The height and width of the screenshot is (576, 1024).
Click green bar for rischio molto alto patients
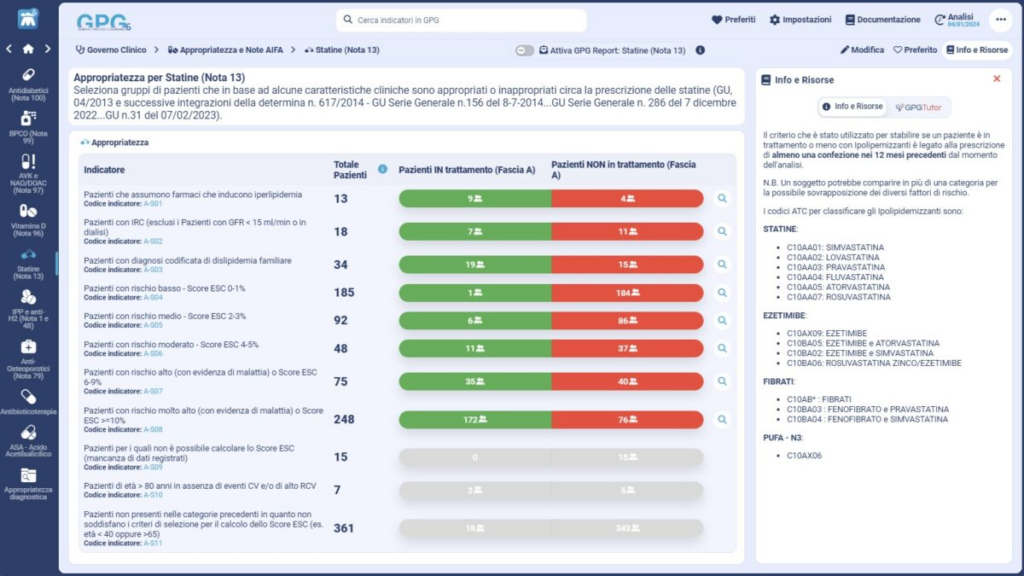point(474,419)
